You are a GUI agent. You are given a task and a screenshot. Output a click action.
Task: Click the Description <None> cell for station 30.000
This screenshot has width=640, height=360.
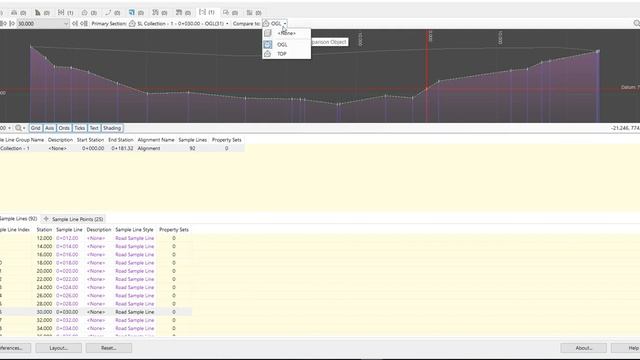[96, 312]
